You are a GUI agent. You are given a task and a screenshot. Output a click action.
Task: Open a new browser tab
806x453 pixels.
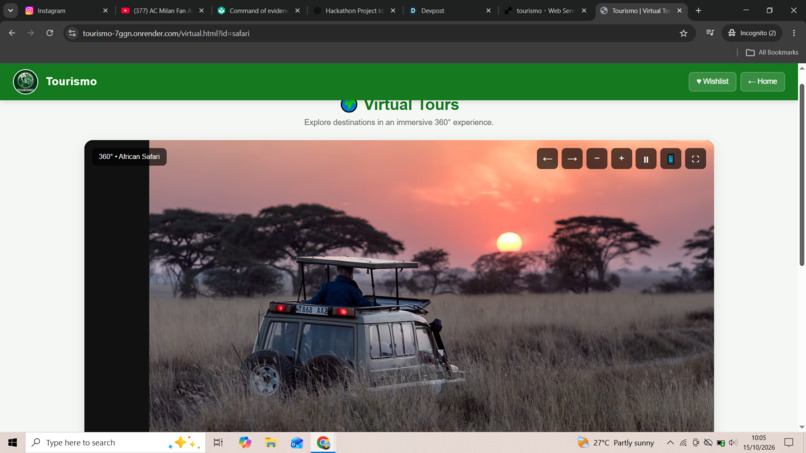[x=698, y=10]
